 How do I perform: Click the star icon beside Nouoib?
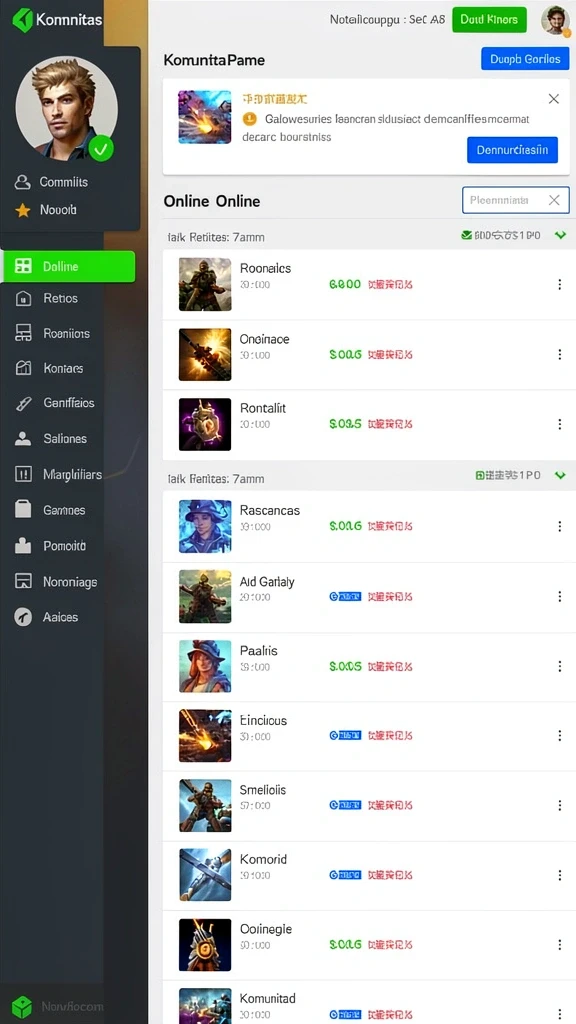coord(23,210)
